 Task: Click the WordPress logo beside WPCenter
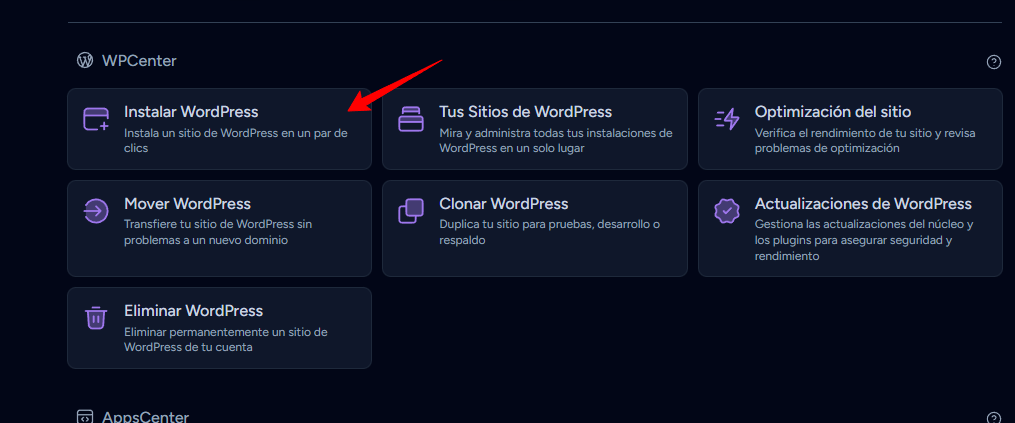click(x=85, y=61)
